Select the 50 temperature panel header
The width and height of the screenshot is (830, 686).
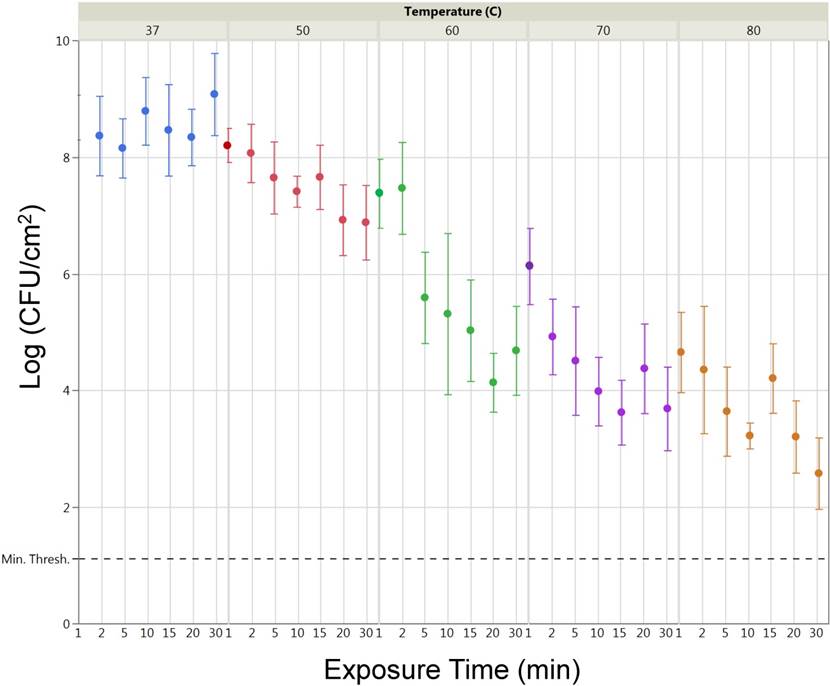(303, 31)
